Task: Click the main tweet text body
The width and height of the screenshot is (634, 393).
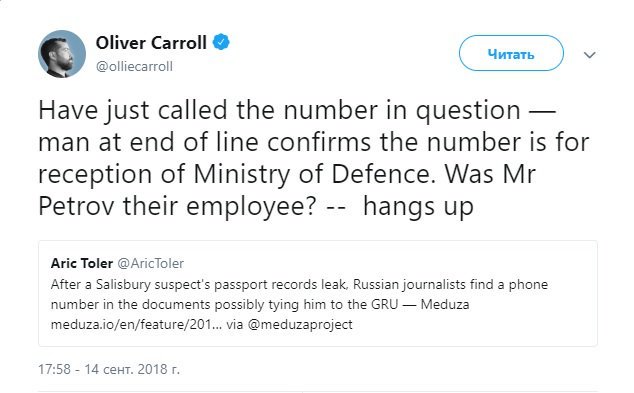Action: tap(314, 158)
